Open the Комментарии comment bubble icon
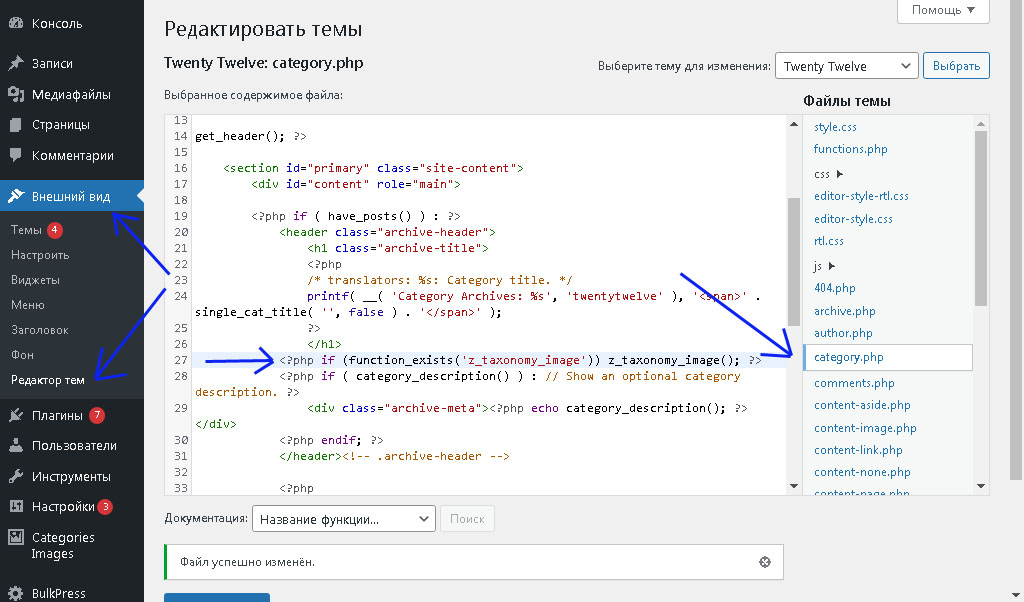Screen dimensions: 1024x602 click(16, 155)
